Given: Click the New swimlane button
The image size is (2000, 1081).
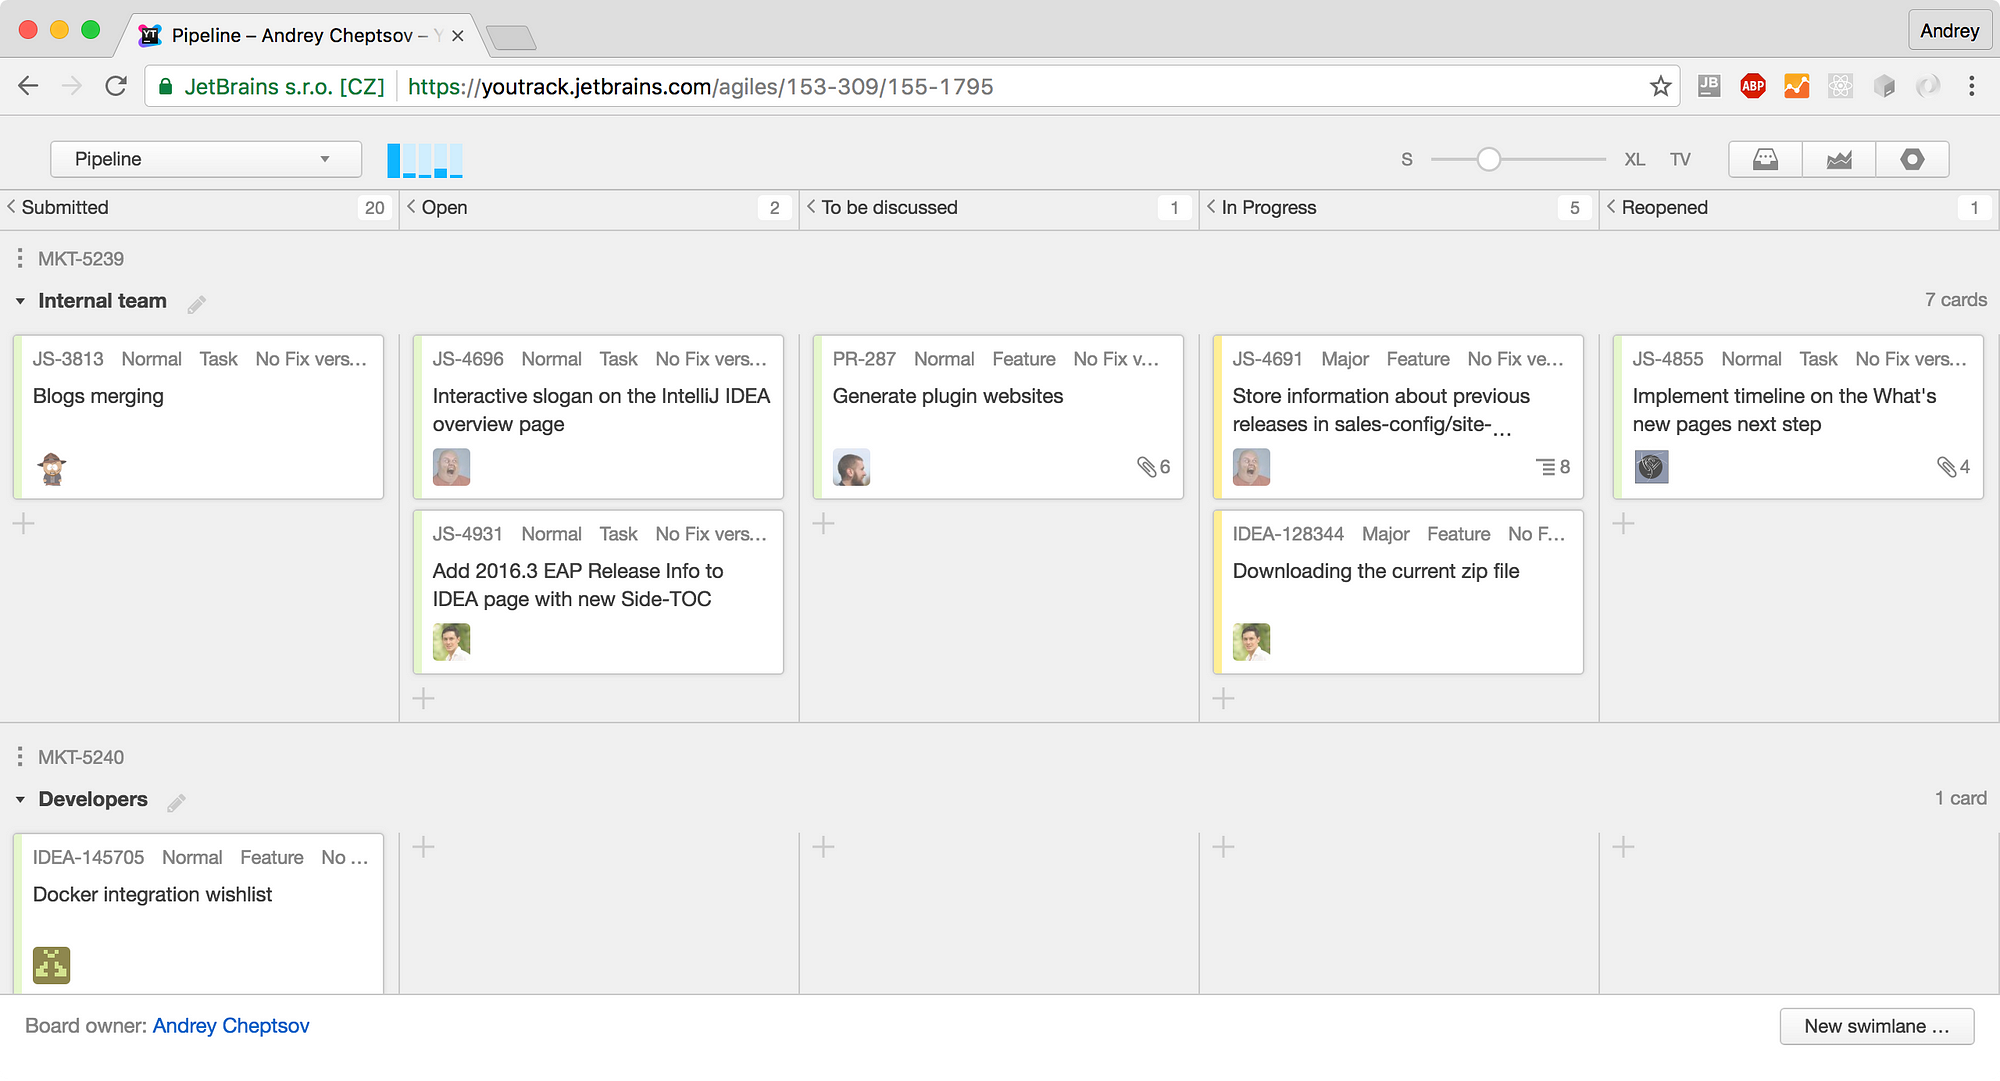Looking at the screenshot, I should 1874,1025.
